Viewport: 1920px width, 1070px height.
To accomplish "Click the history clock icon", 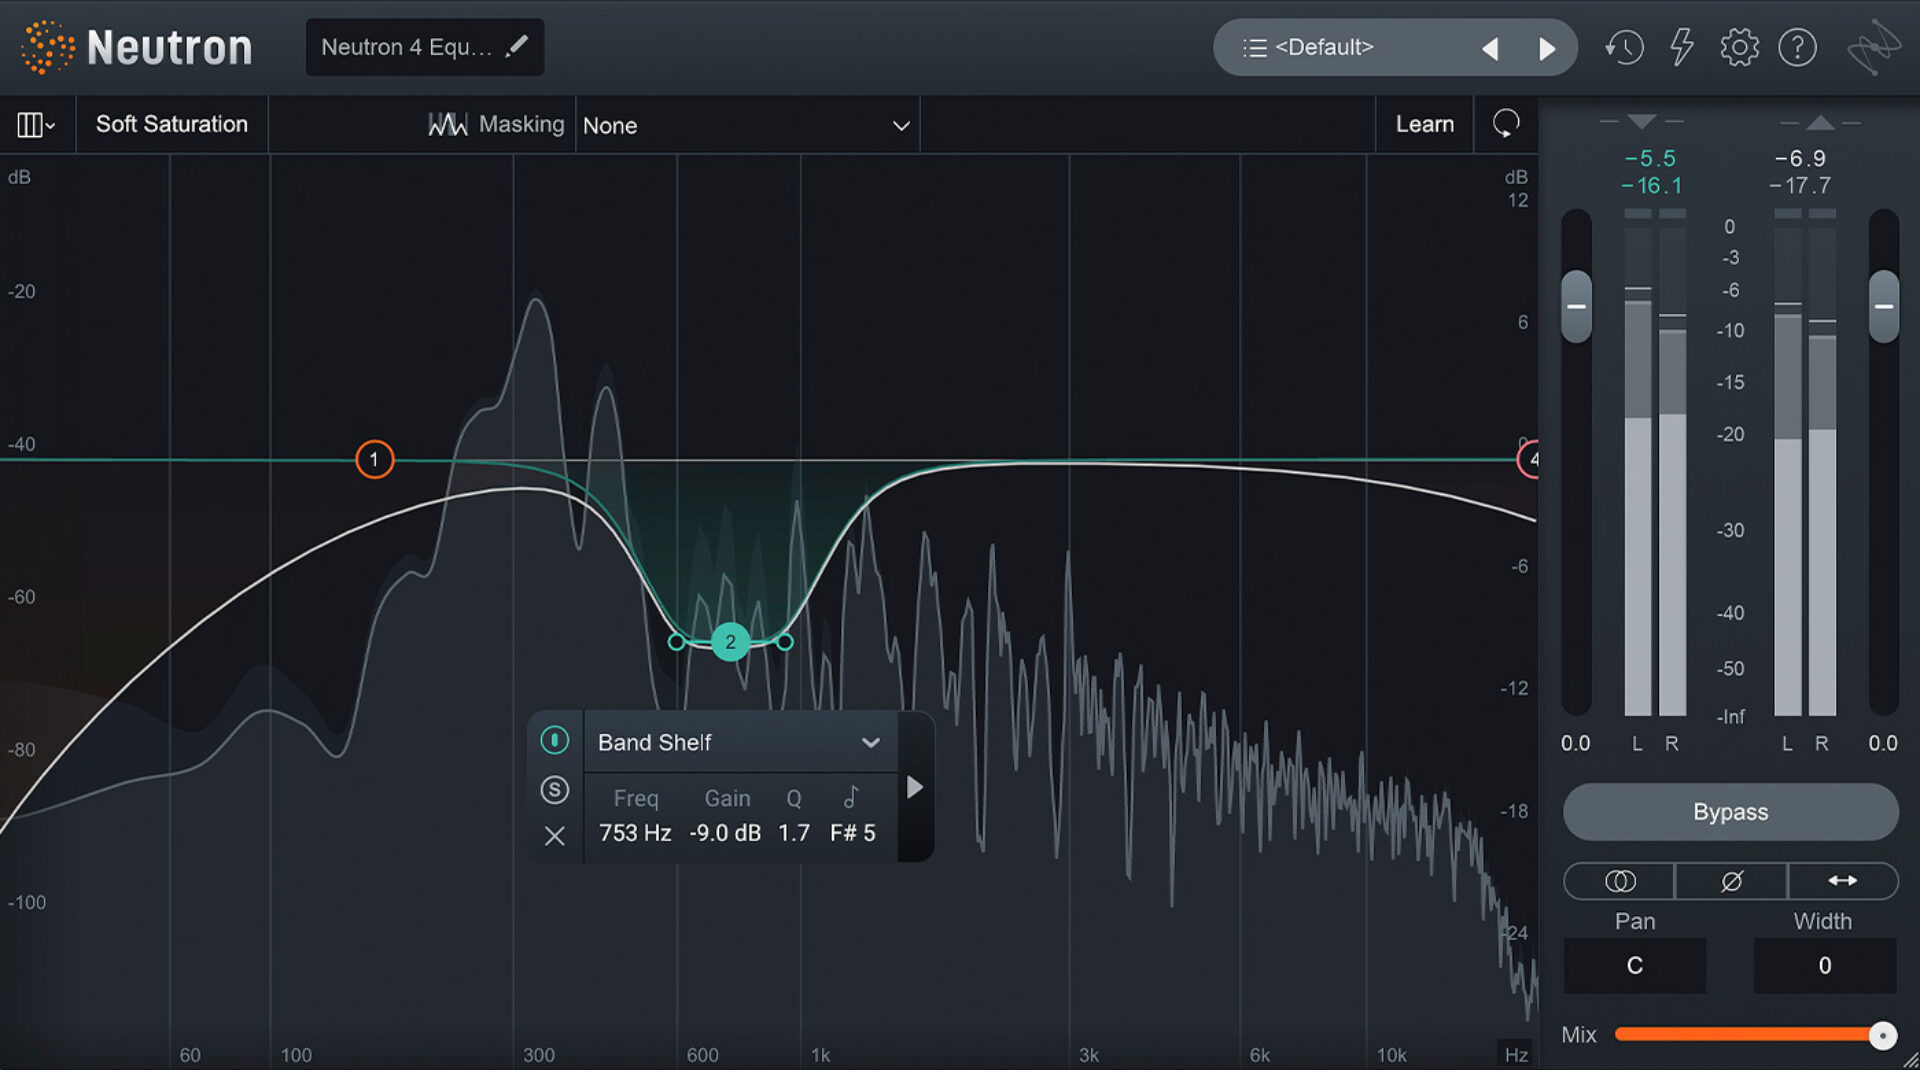I will click(1625, 46).
